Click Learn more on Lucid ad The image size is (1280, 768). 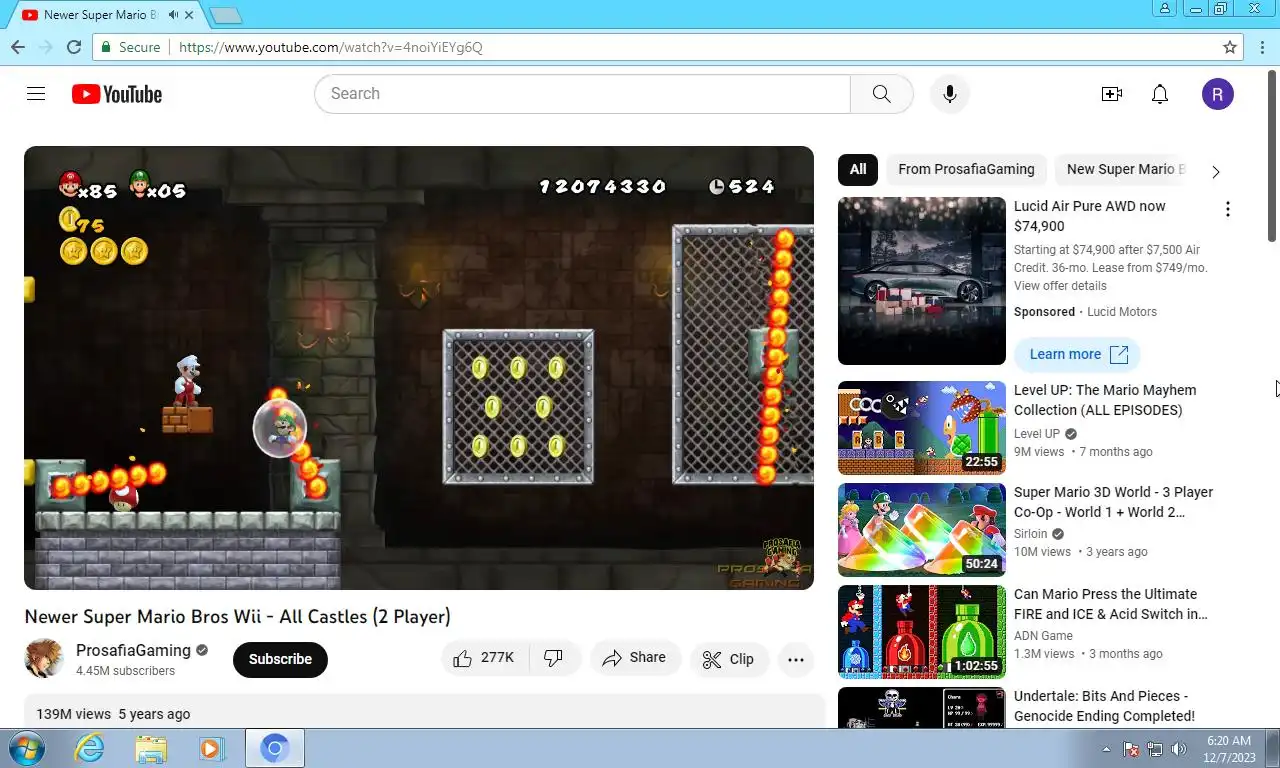pos(1077,354)
